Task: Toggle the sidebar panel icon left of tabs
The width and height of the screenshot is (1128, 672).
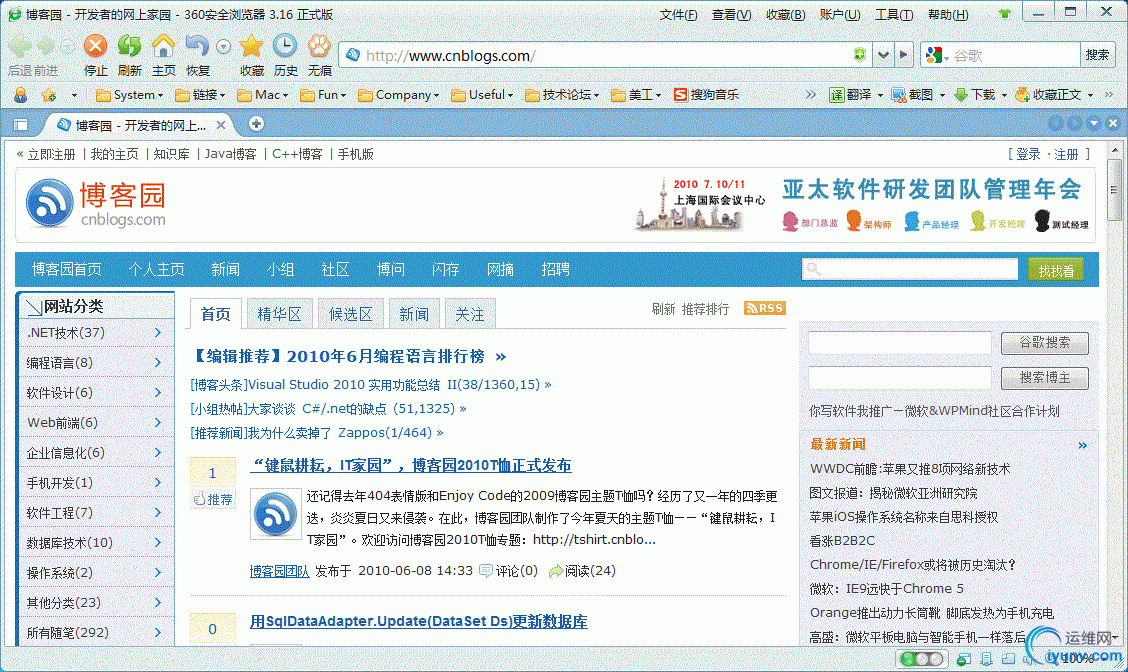Action: point(20,124)
